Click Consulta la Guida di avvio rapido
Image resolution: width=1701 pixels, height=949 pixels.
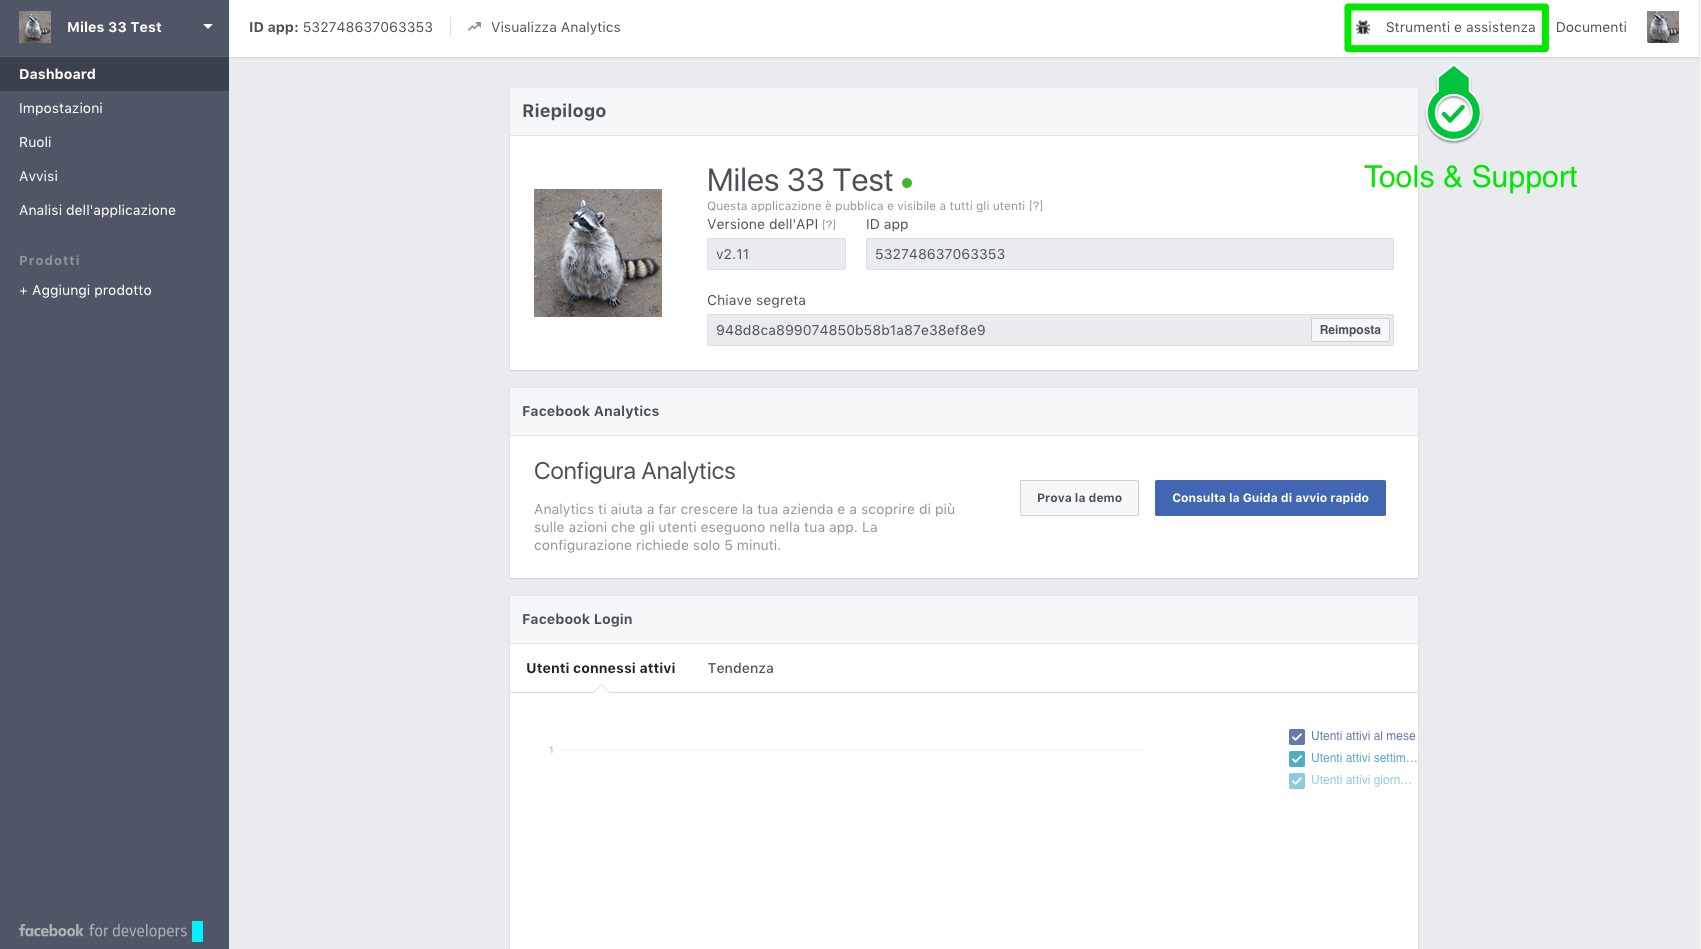point(1269,498)
